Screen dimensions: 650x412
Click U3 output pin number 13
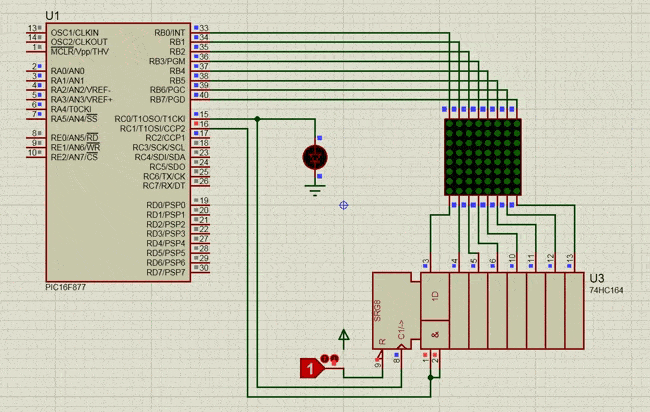coord(570,259)
